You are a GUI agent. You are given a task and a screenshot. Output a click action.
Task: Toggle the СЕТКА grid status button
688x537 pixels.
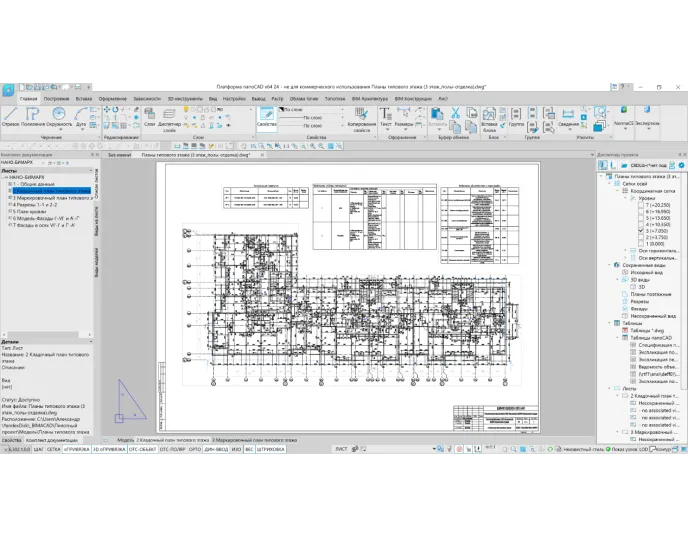point(53,450)
